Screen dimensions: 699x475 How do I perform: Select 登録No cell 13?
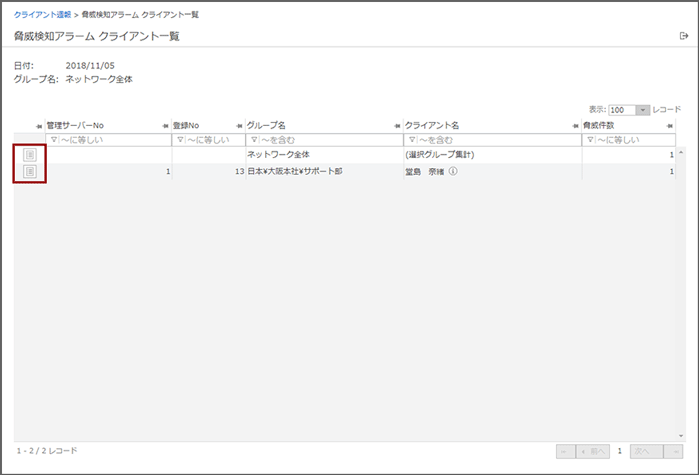tap(240, 172)
